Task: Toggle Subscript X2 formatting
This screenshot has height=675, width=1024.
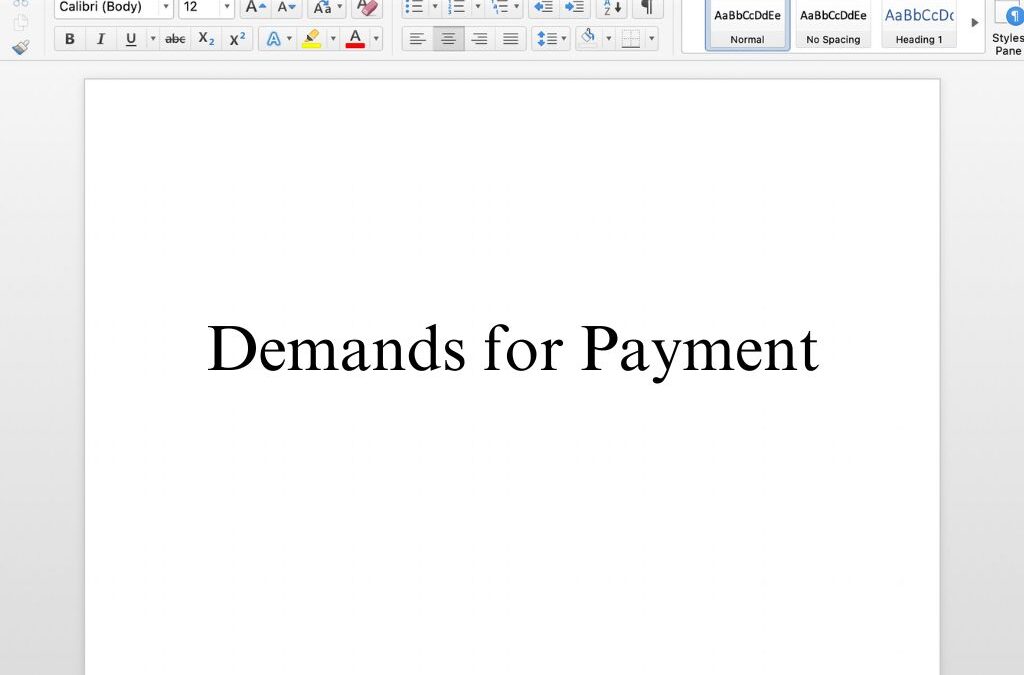Action: 206,39
